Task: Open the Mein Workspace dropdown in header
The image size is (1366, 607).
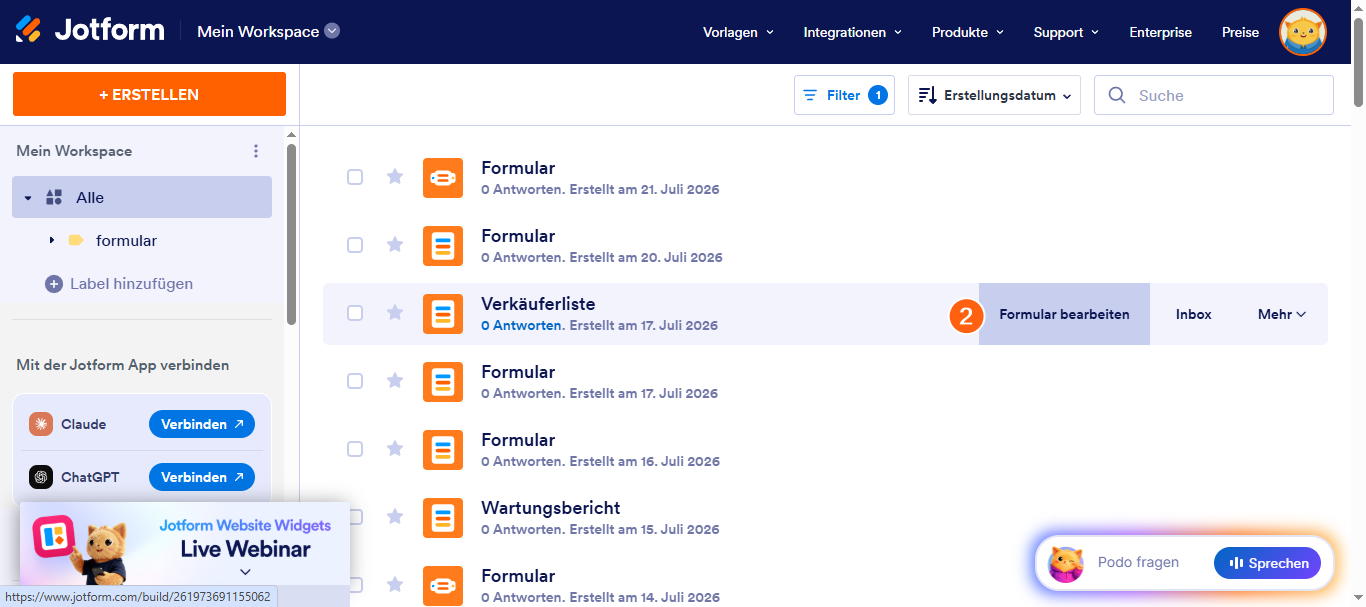Action: (268, 31)
